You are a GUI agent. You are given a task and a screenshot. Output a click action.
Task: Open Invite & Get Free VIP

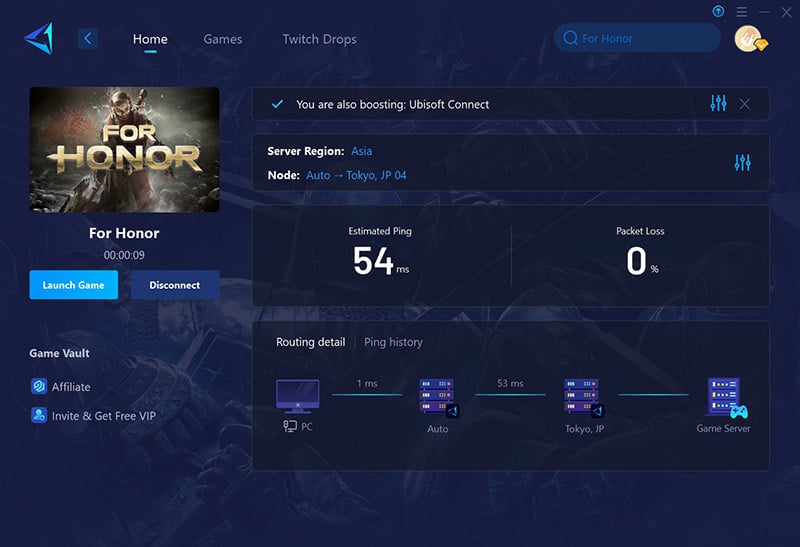[x=104, y=416]
